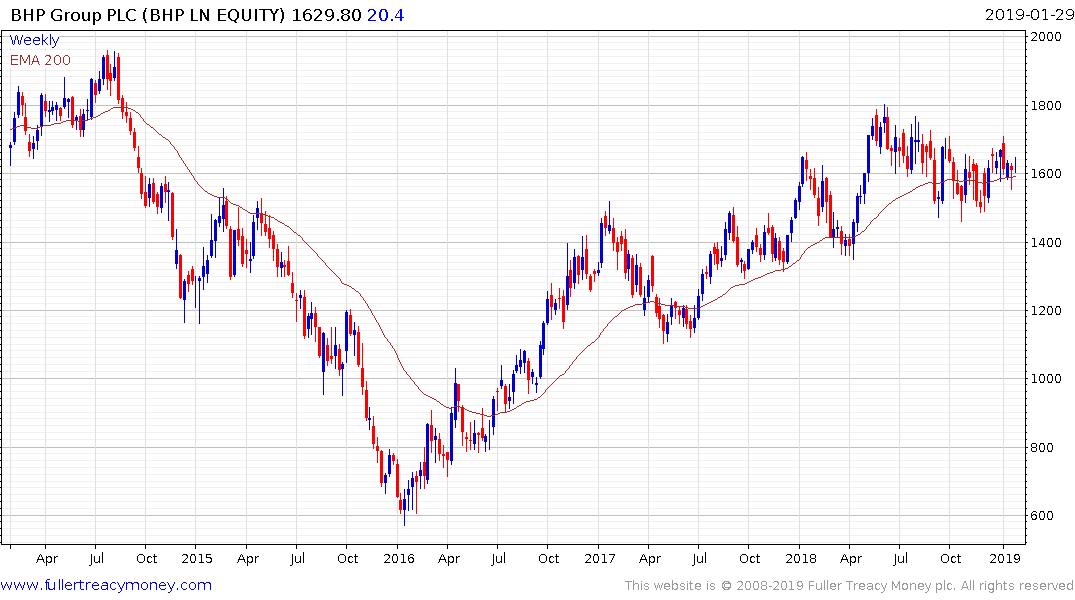Click the 20.4 price change value
The width and height of the screenshot is (1075, 600).
386,15
